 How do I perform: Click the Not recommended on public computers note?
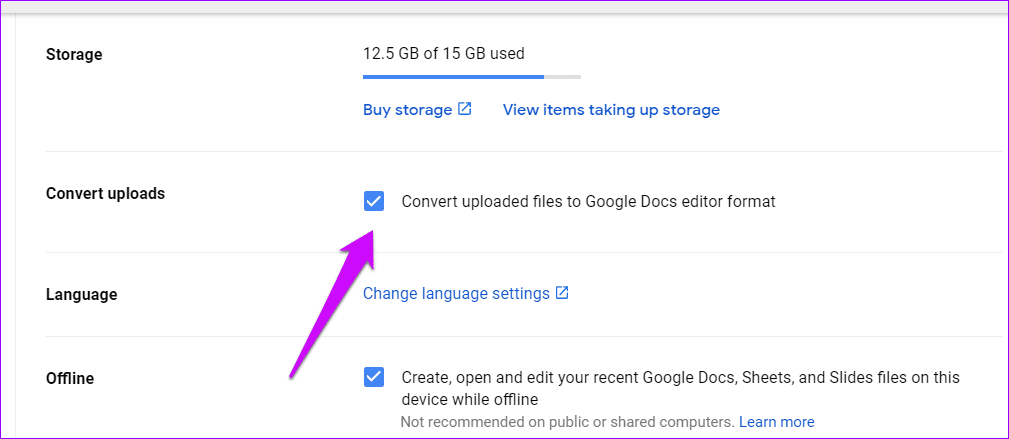pyautogui.click(x=567, y=422)
